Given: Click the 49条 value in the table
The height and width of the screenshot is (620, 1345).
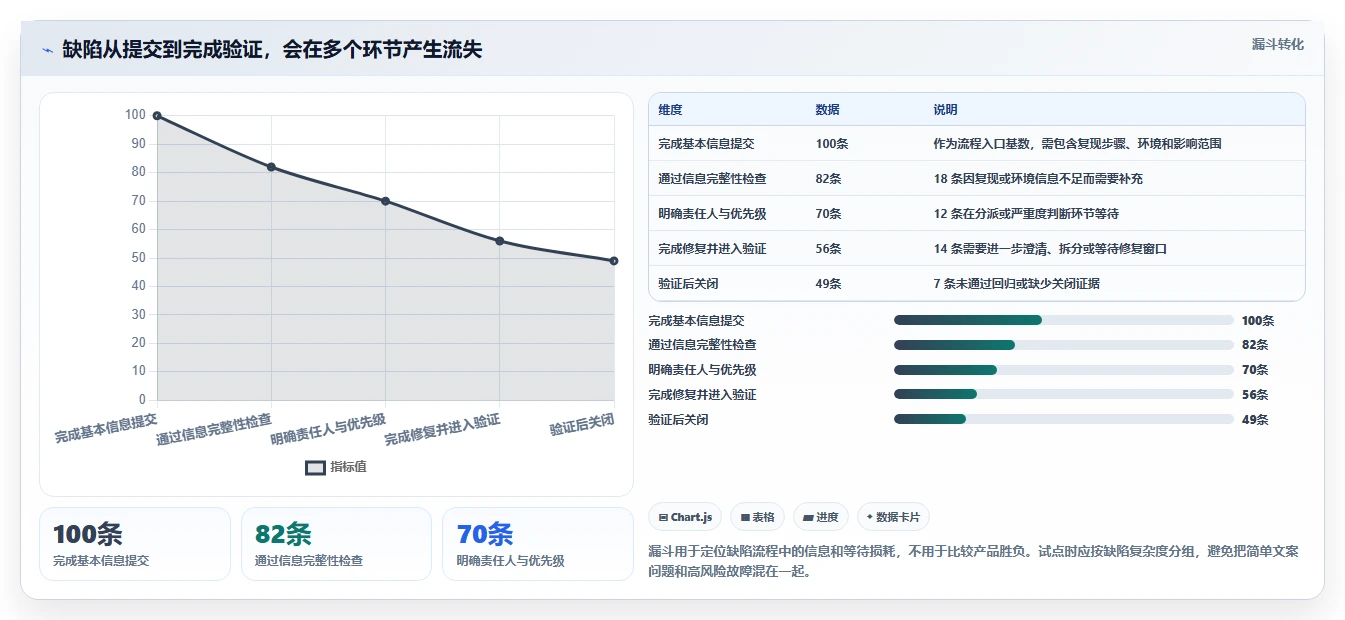Looking at the screenshot, I should coord(828,284).
